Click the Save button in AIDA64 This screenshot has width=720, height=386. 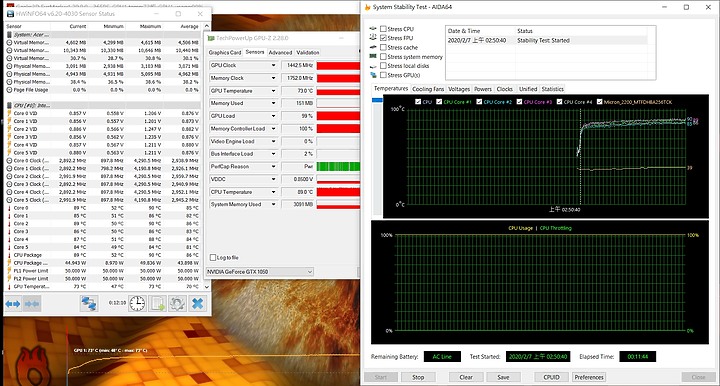[x=503, y=377]
